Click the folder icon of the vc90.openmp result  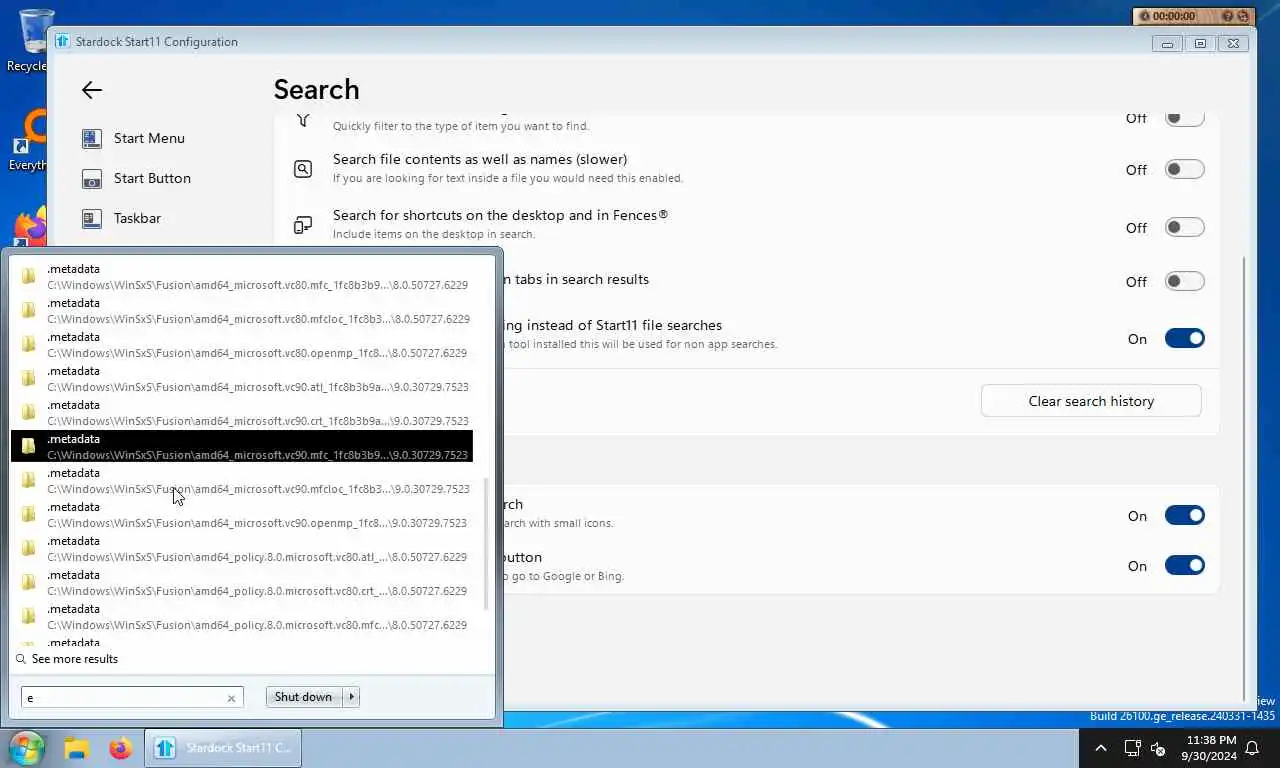(x=28, y=514)
